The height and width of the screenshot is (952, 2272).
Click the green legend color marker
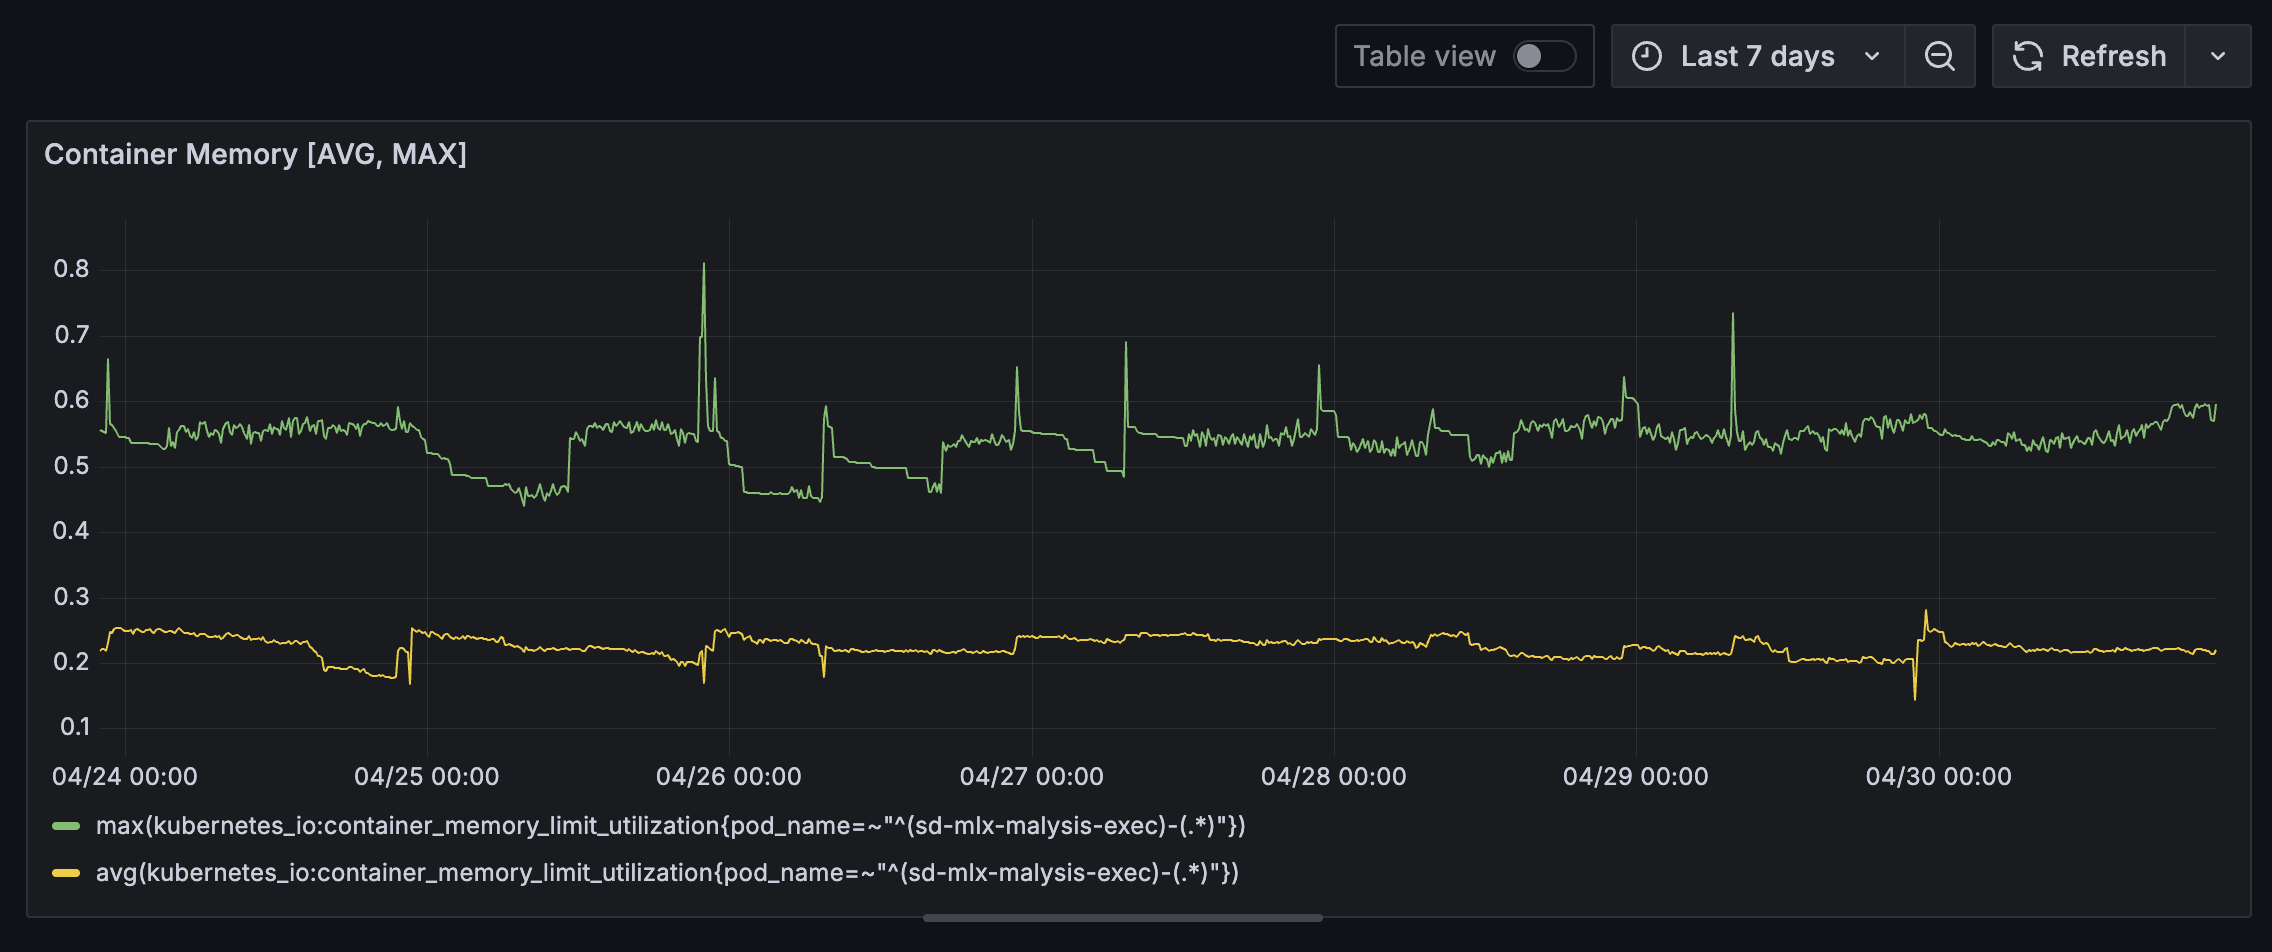pos(64,826)
